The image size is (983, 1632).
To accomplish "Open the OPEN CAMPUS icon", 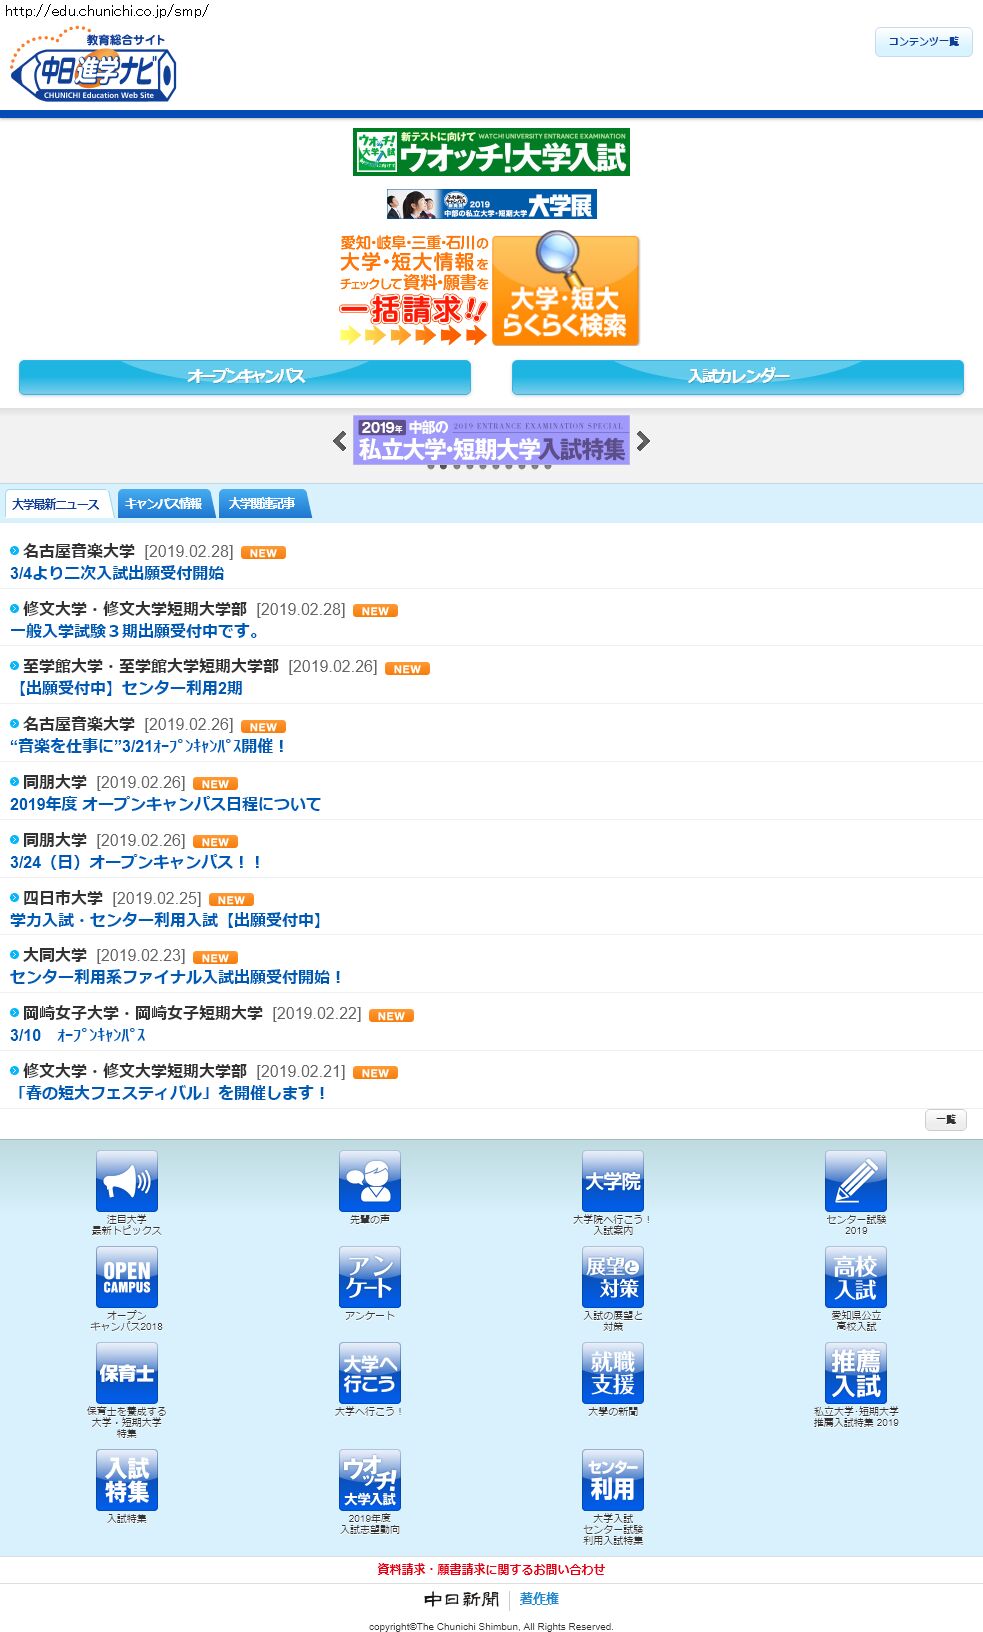I will 127,1277.
